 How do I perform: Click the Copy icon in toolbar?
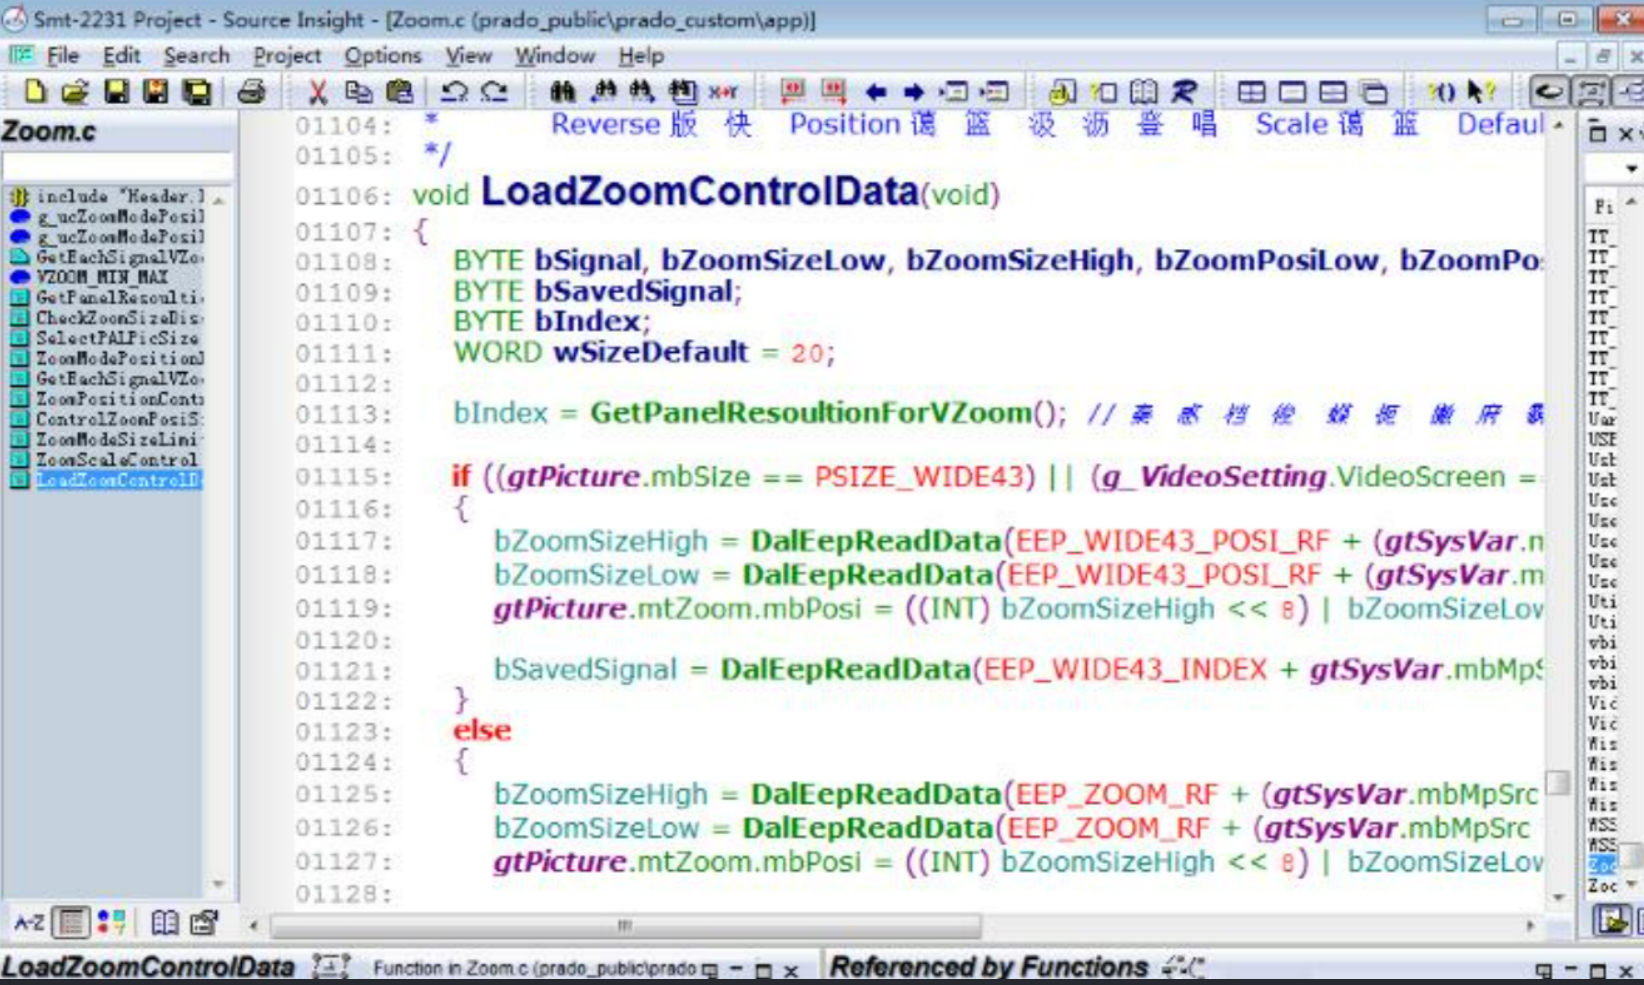(x=358, y=91)
